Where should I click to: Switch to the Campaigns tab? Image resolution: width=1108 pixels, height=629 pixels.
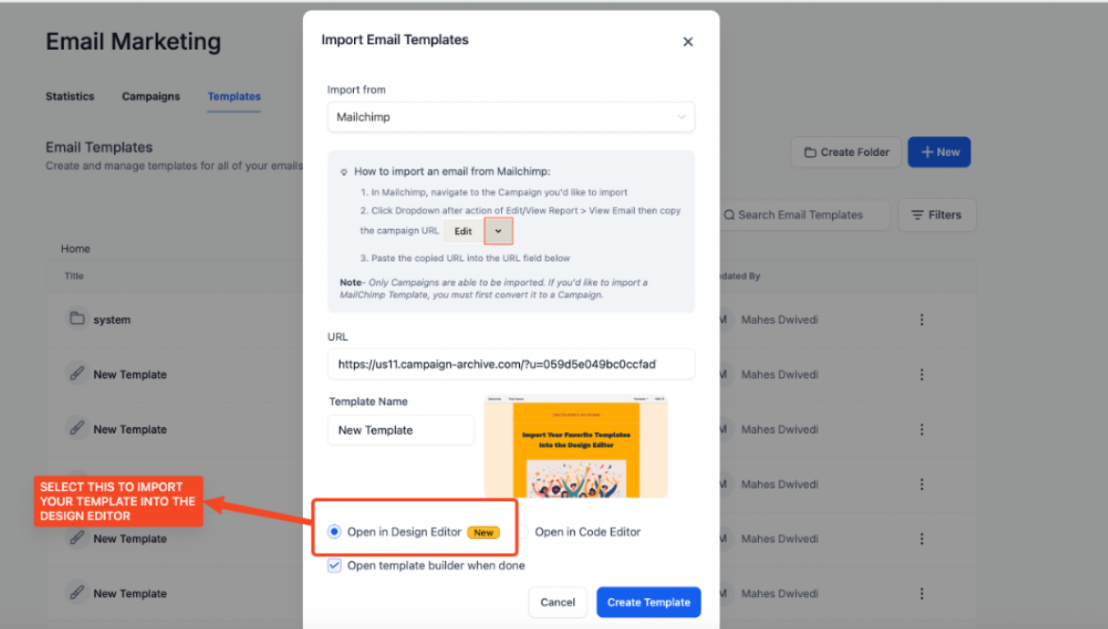(151, 96)
